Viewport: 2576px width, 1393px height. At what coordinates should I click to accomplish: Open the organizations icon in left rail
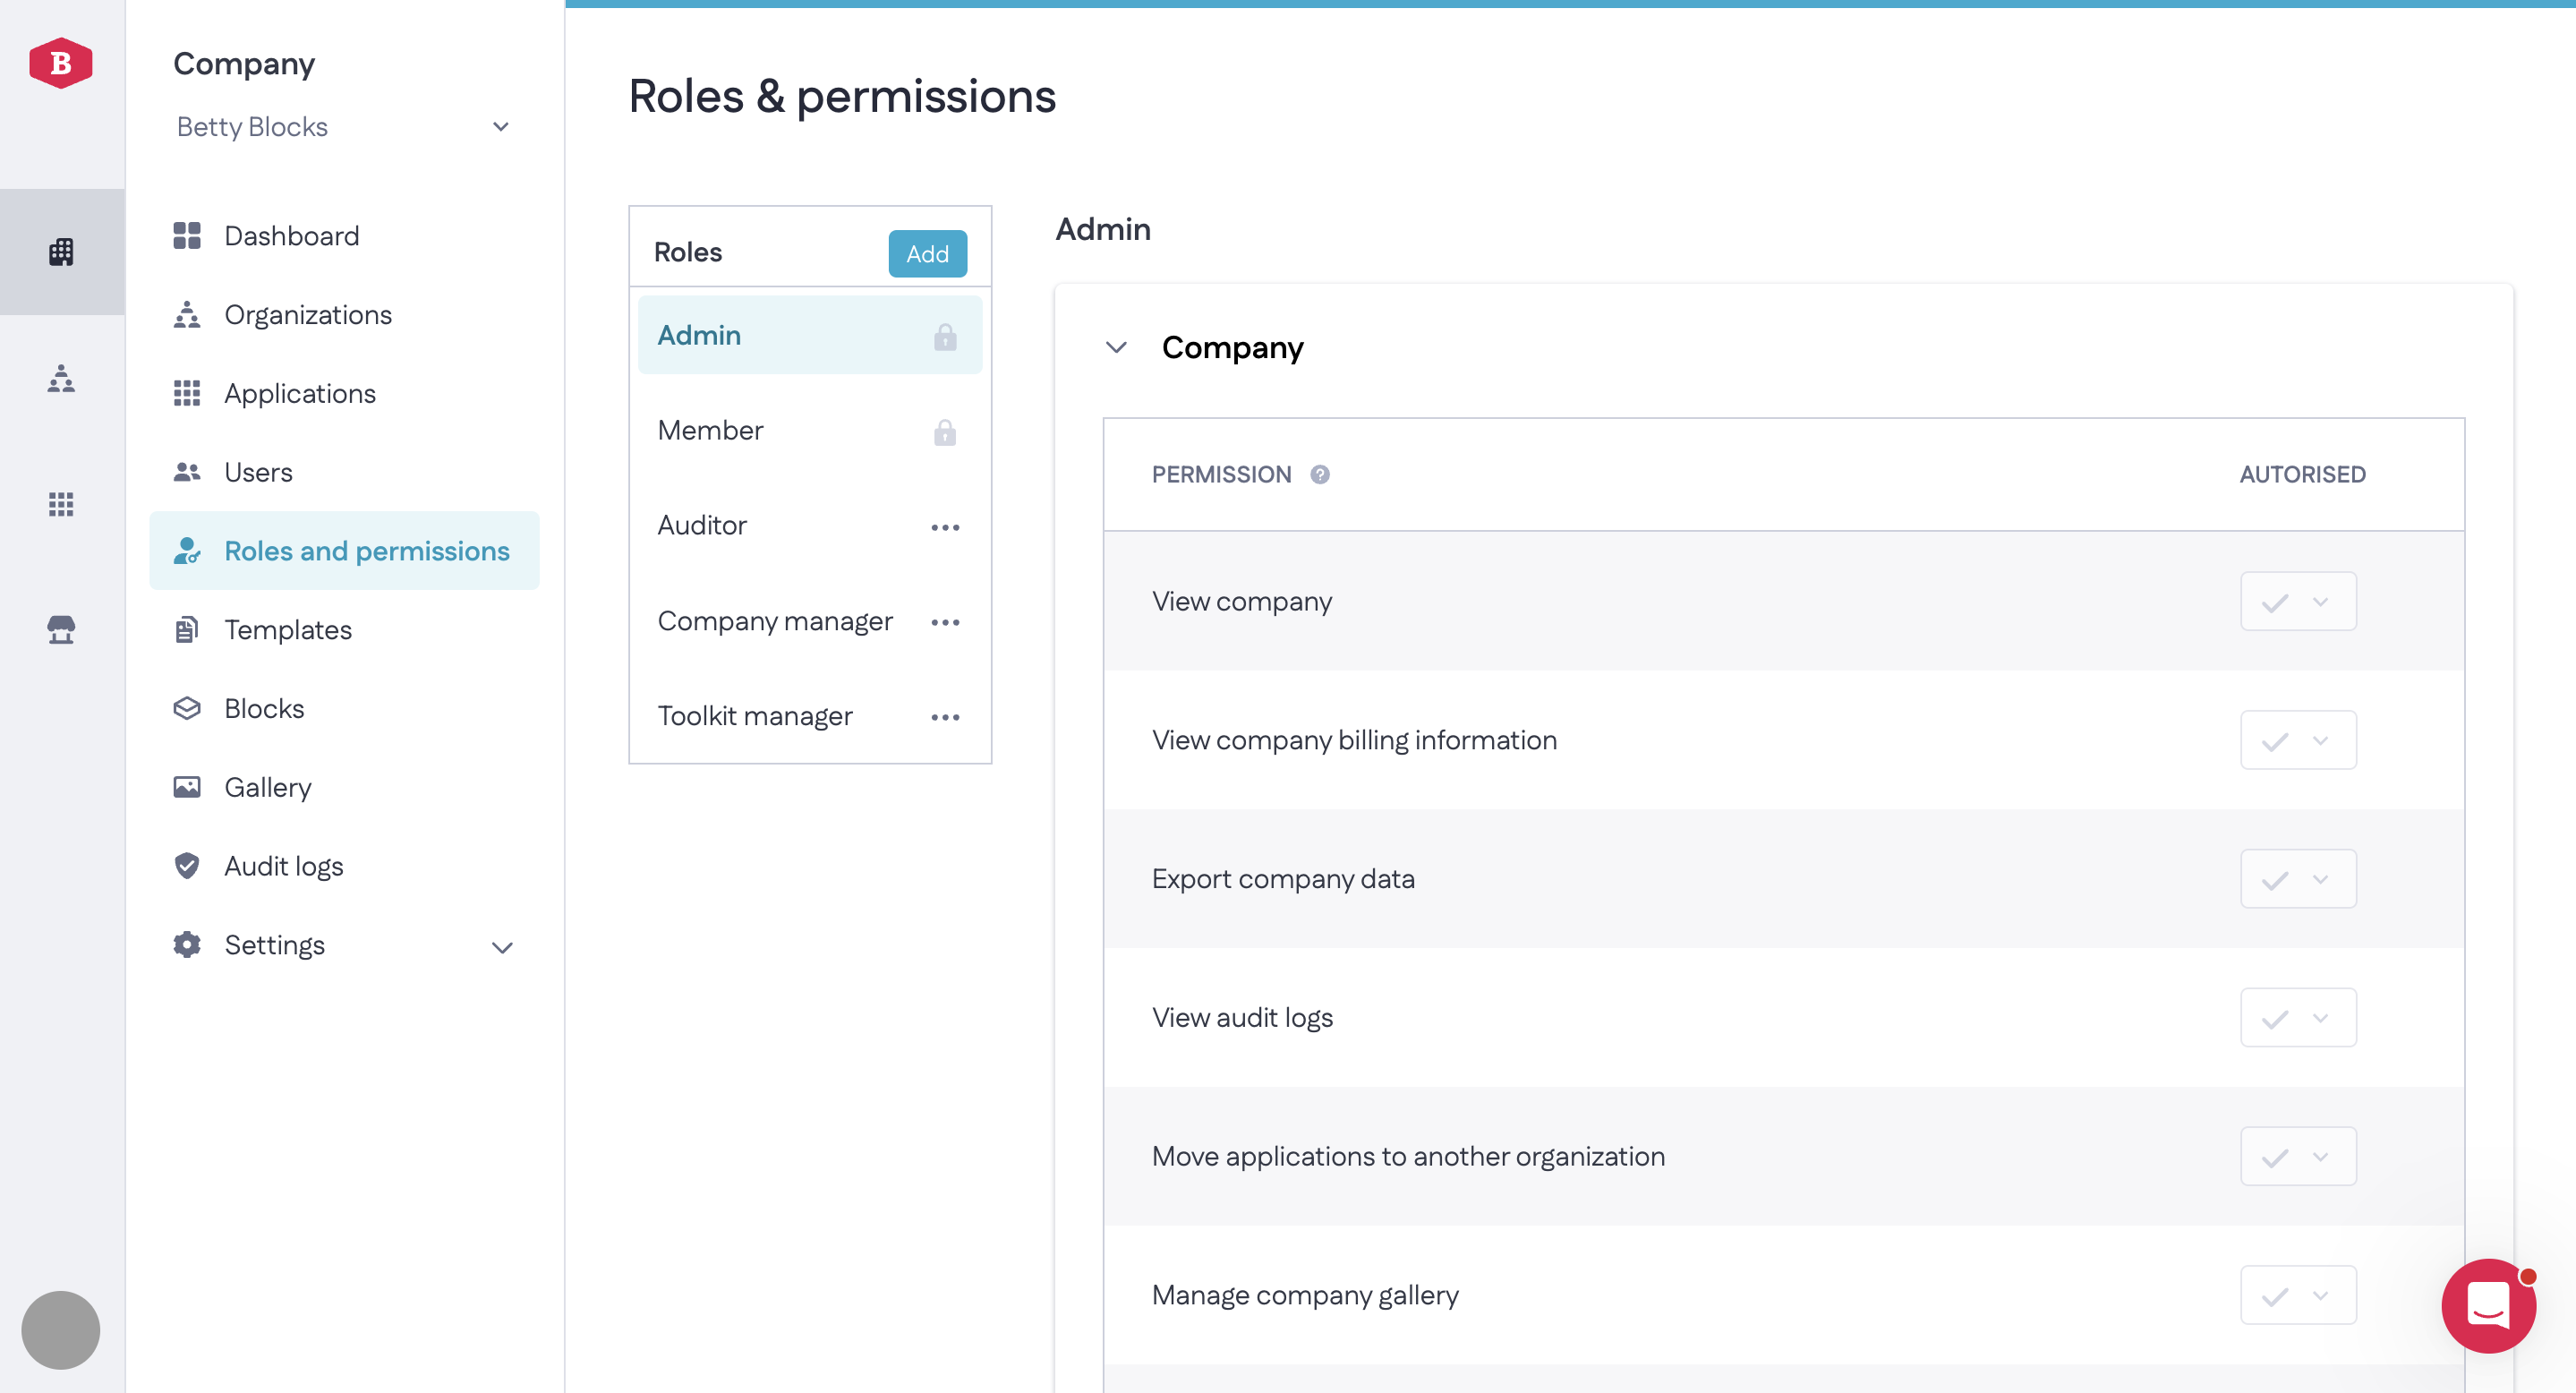pyautogui.click(x=61, y=378)
